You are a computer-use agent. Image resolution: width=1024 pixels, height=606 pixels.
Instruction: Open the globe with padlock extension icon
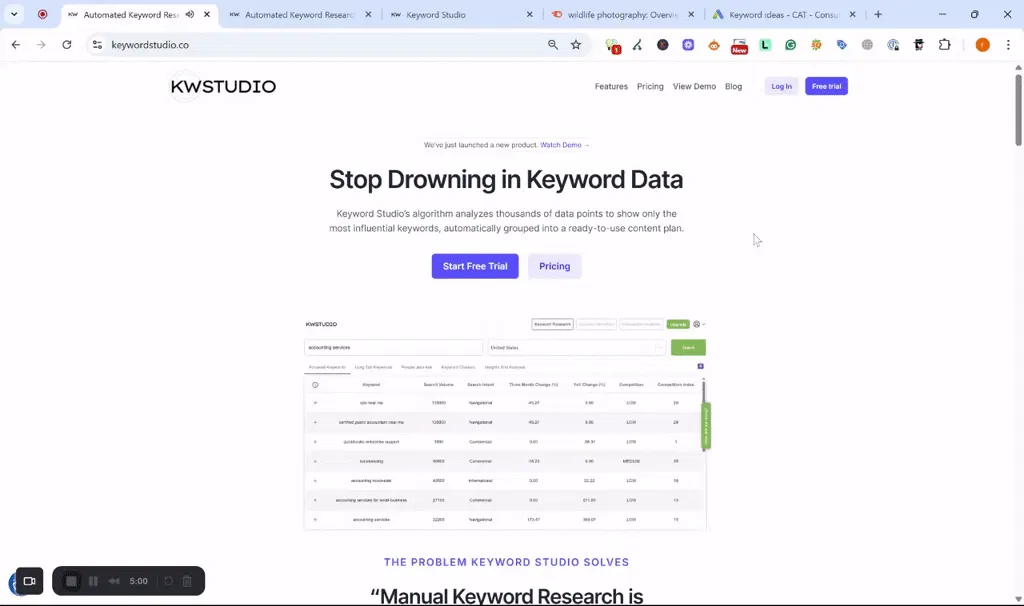(x=893, y=45)
